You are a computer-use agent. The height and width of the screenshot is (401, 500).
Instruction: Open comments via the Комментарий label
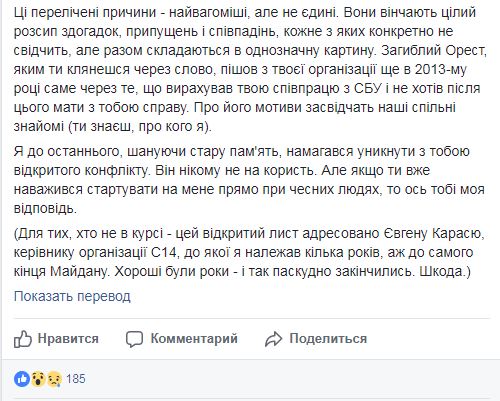tap(194, 339)
